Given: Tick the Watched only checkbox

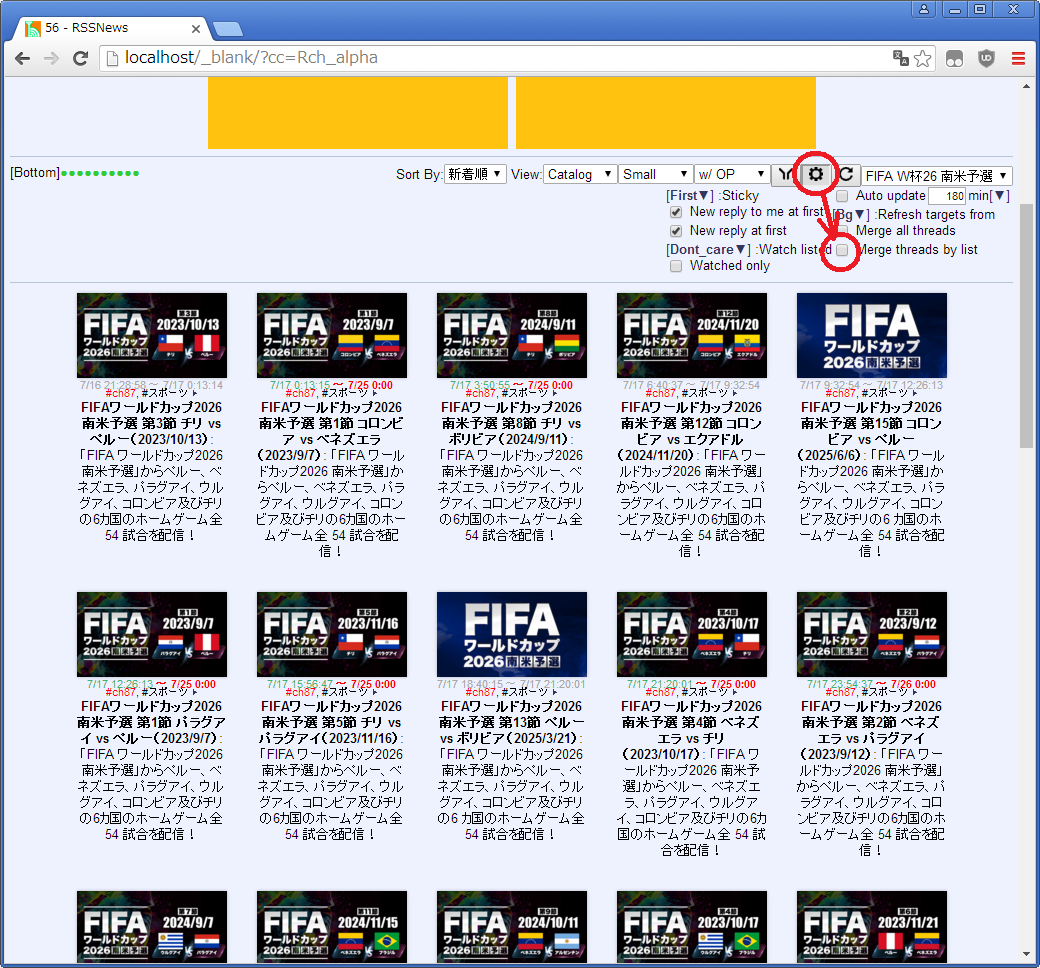Looking at the screenshot, I should (676, 266).
